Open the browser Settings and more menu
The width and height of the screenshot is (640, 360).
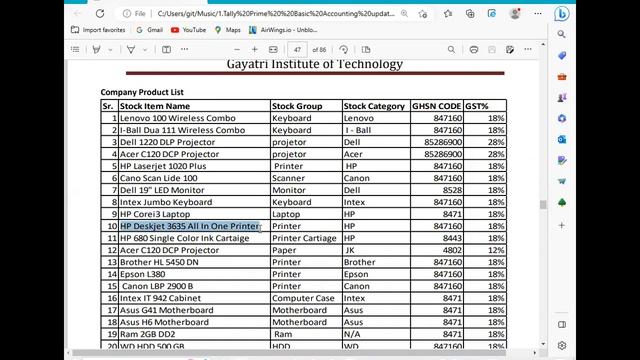(x=538, y=13)
